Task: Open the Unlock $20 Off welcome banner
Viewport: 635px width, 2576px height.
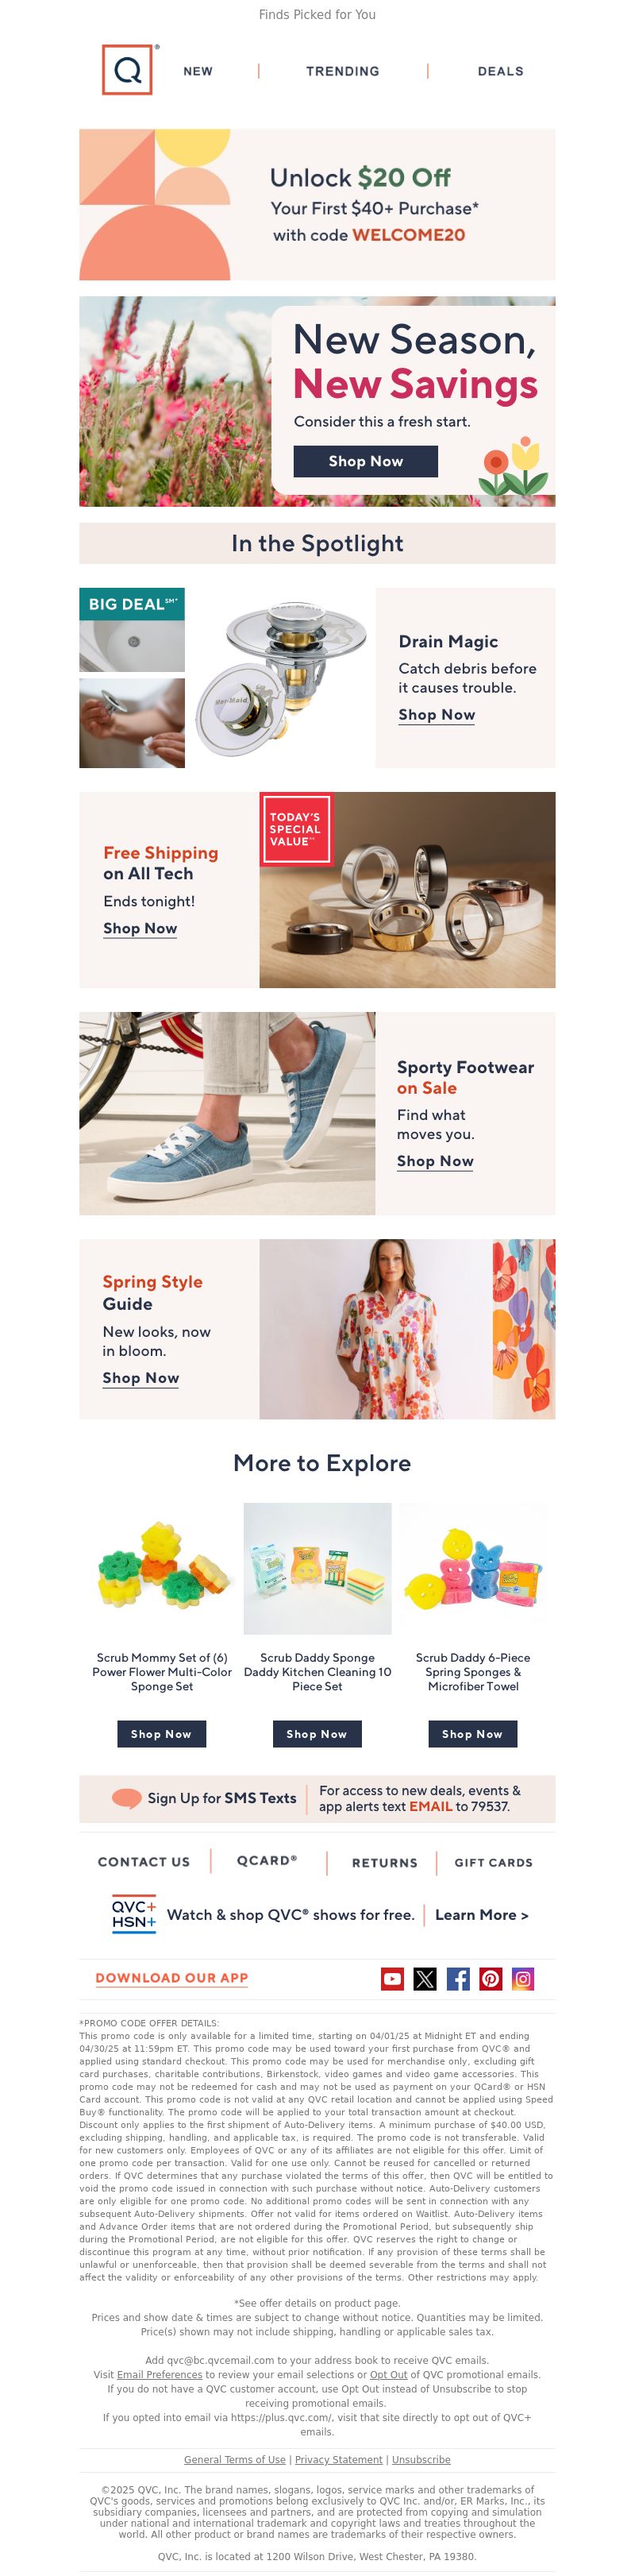Action: (317, 204)
